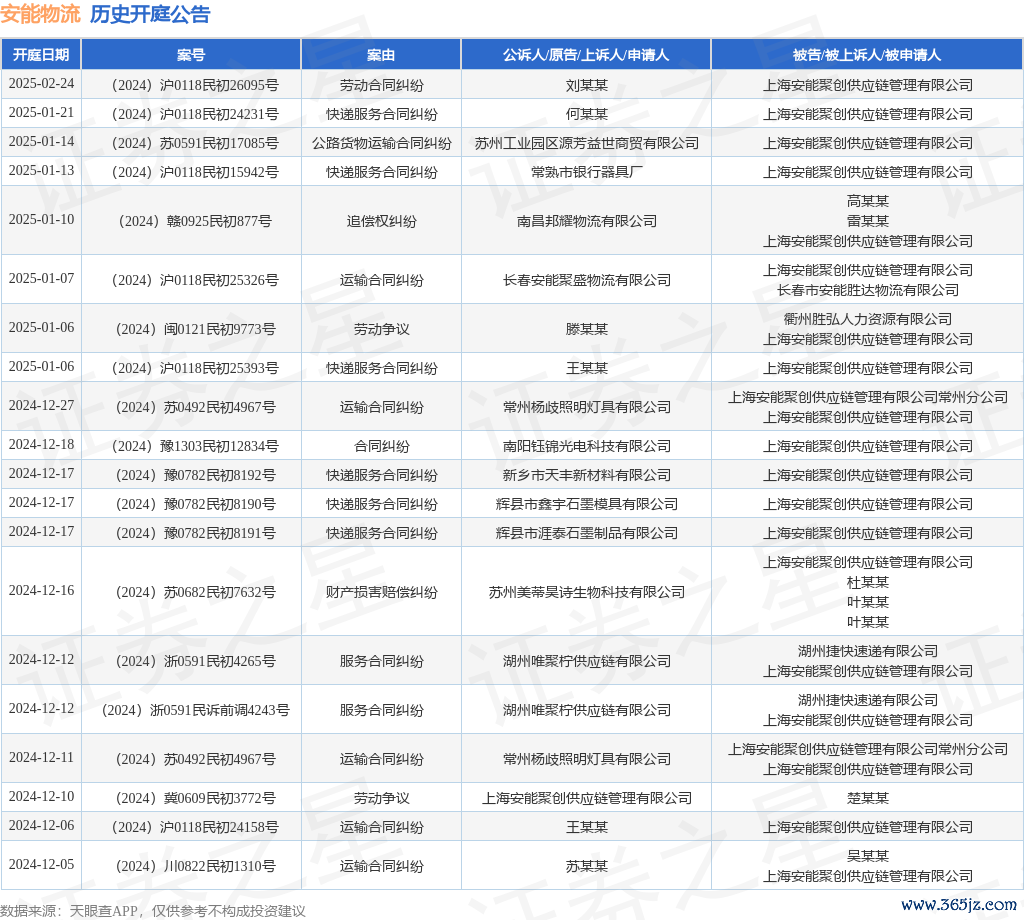Select the date 2025-02-24
Screen dimensions: 1024x920
[x=41, y=84]
